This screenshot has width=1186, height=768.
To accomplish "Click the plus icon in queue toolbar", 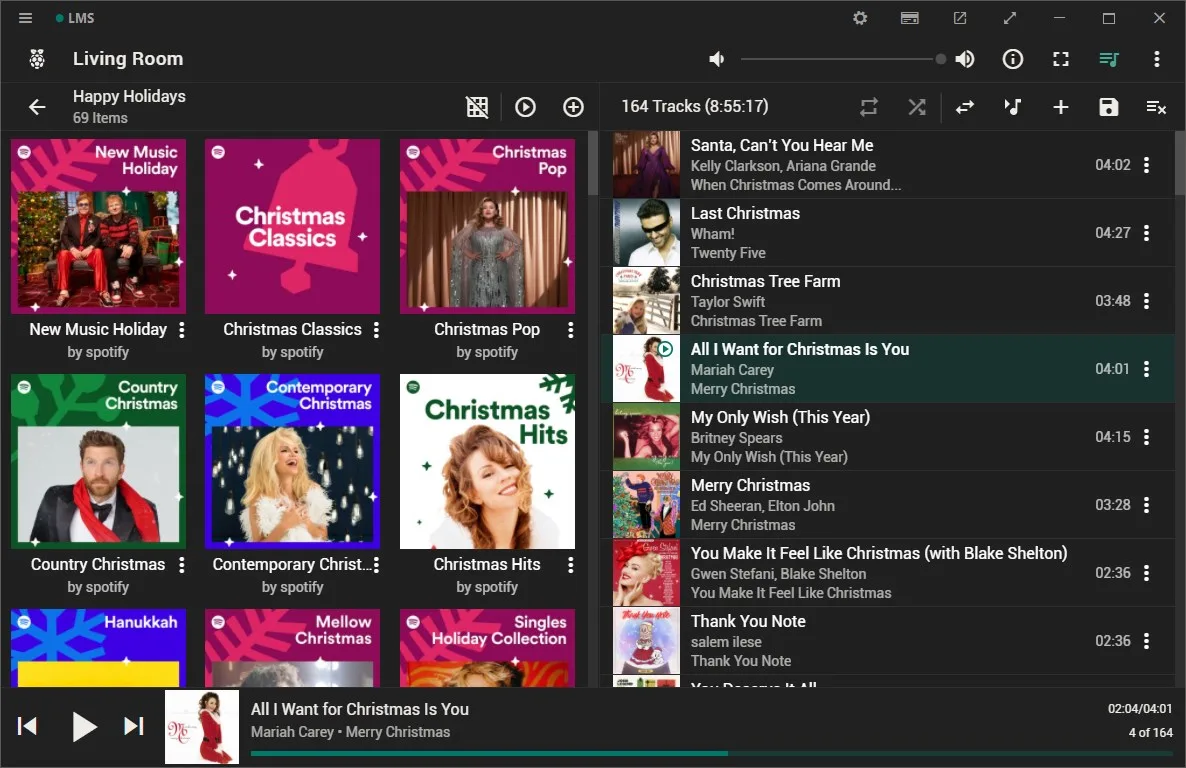I will click(x=1060, y=107).
